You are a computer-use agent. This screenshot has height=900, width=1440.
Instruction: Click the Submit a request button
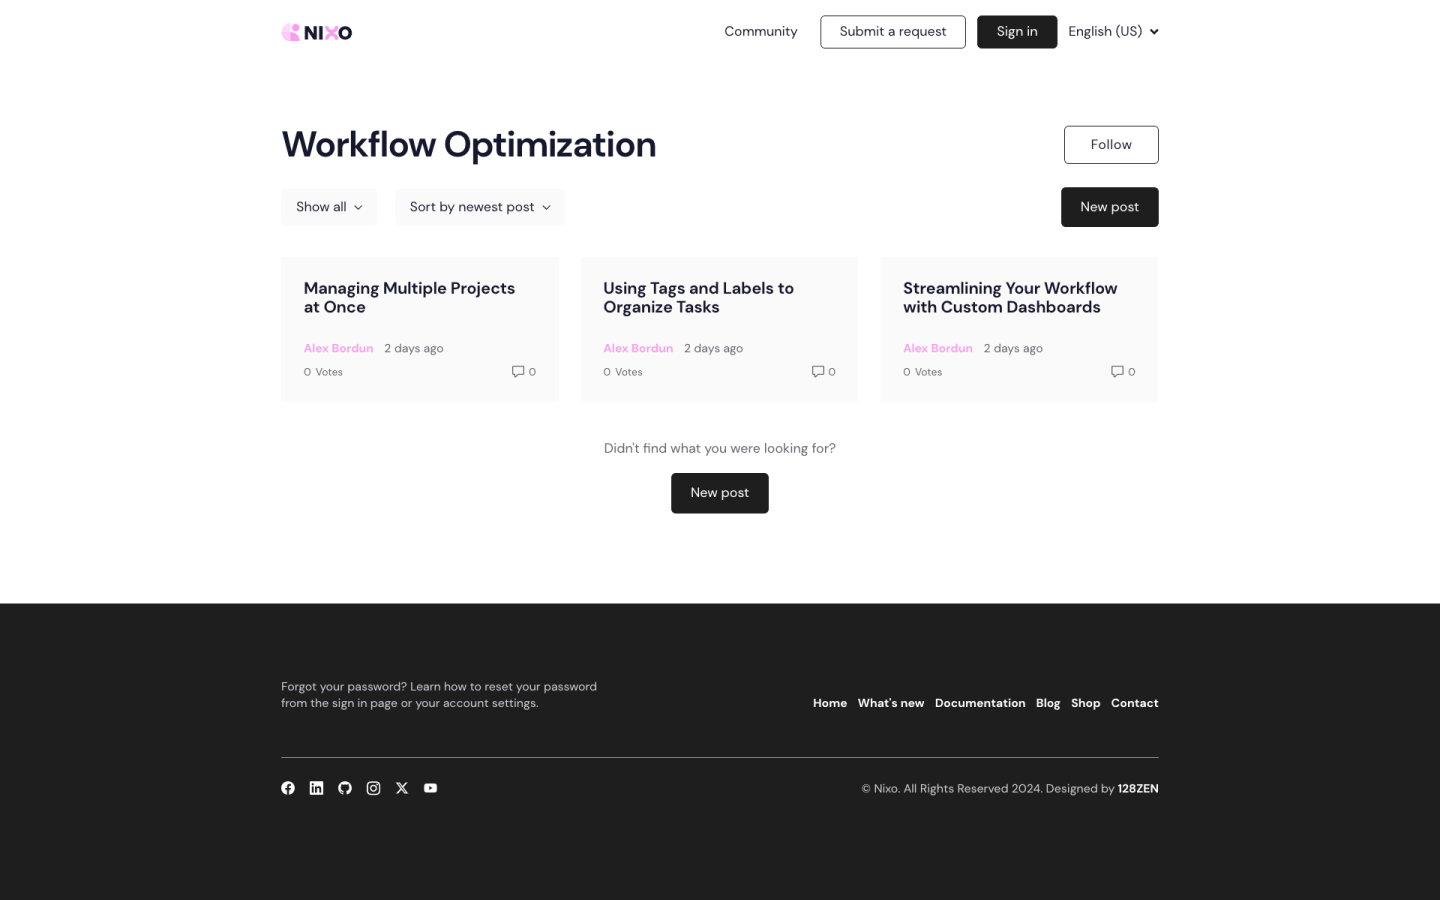[892, 32]
